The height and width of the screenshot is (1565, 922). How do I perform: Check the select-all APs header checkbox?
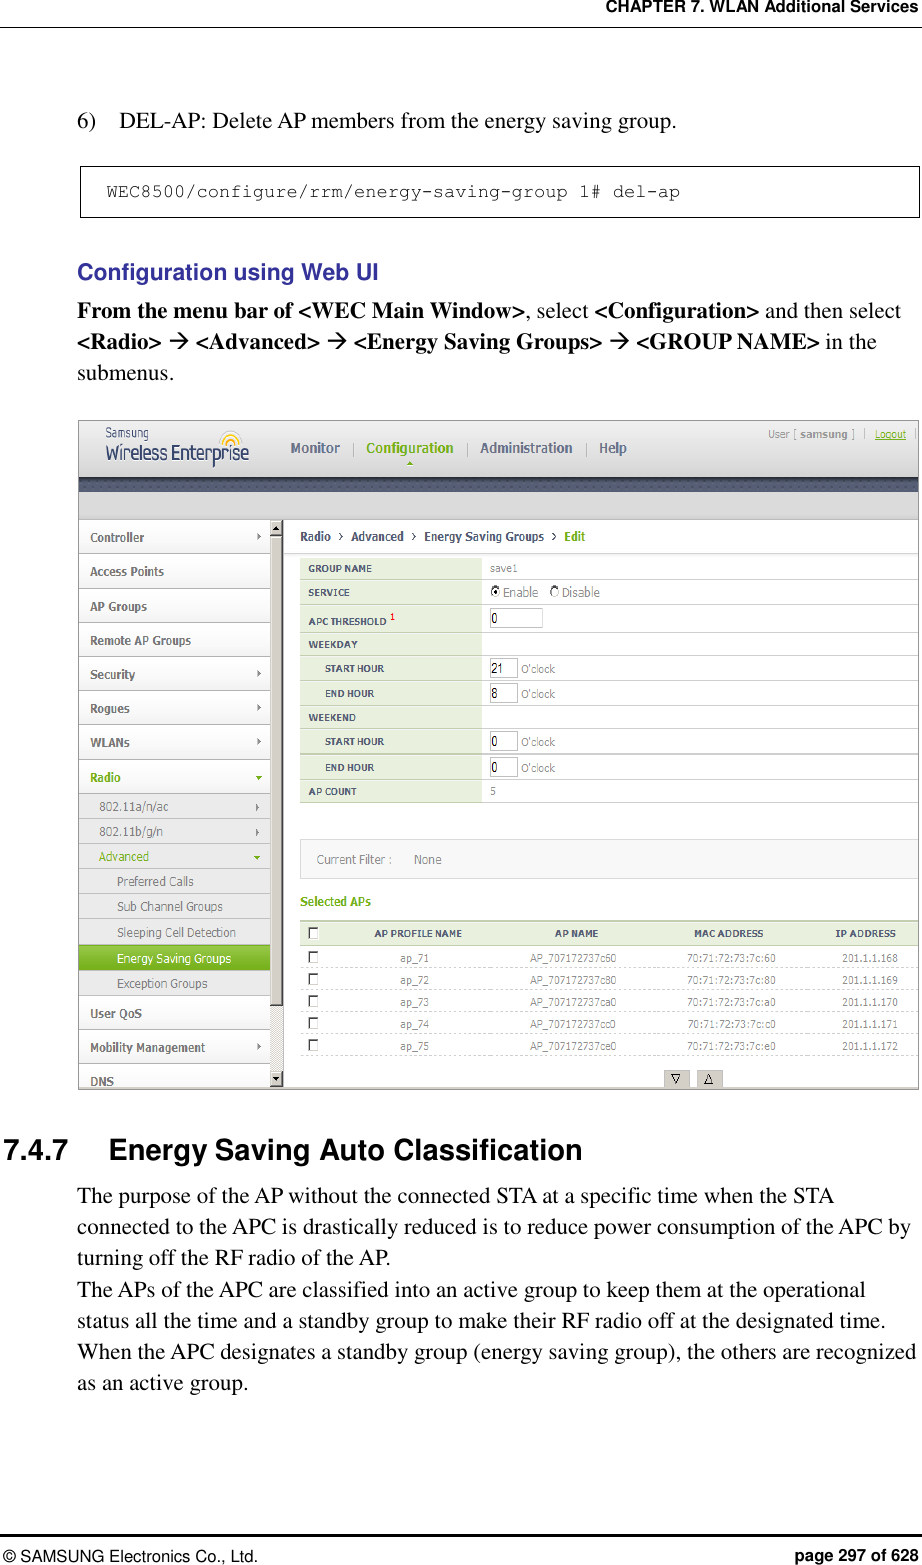[314, 933]
